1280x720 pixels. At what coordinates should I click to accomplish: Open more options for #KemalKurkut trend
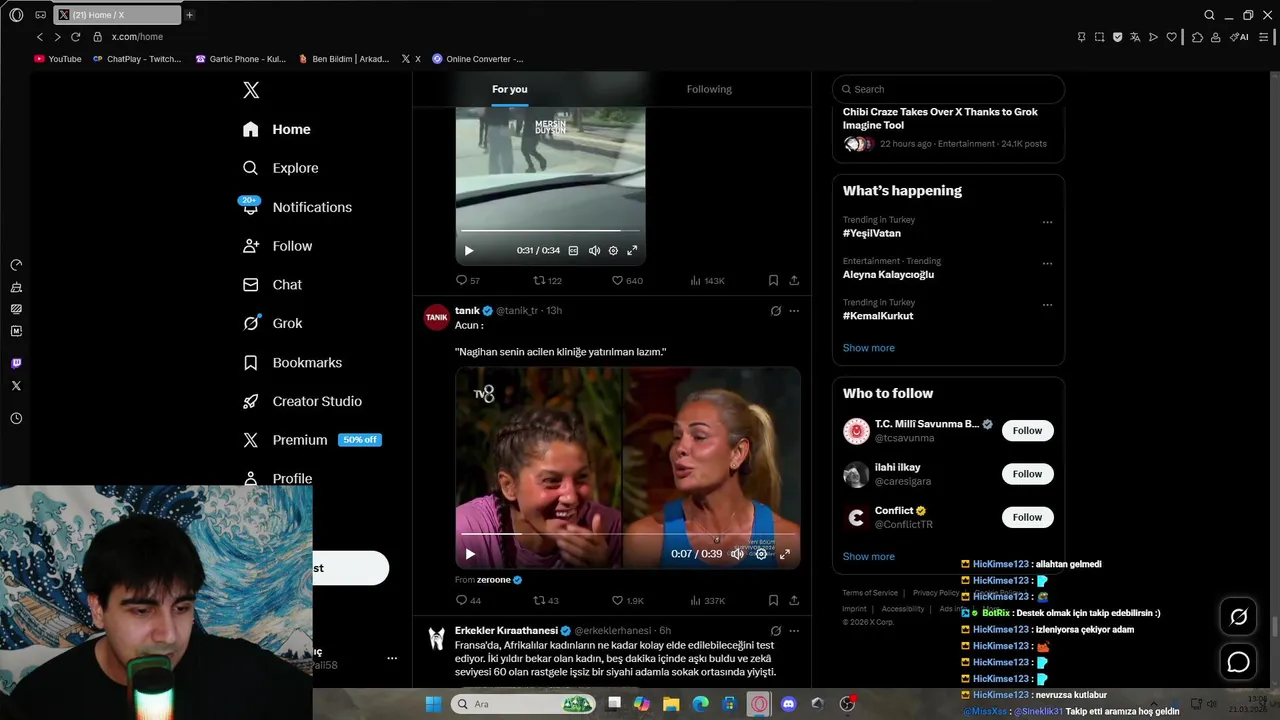(1047, 305)
